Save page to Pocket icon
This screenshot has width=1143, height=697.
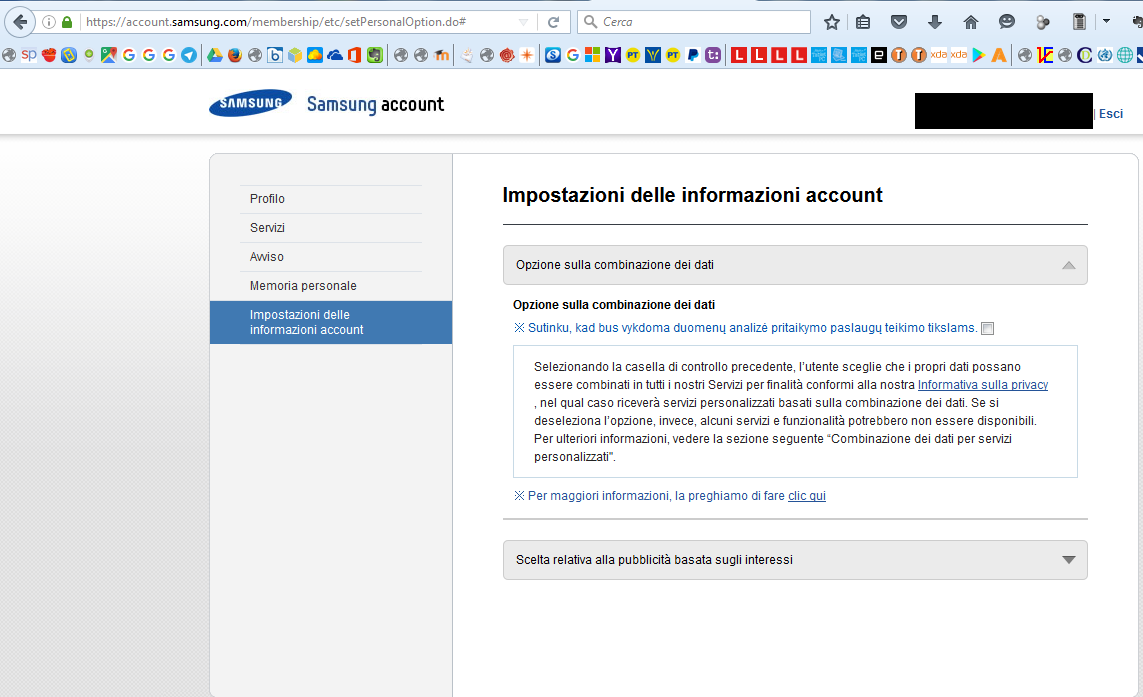click(899, 22)
